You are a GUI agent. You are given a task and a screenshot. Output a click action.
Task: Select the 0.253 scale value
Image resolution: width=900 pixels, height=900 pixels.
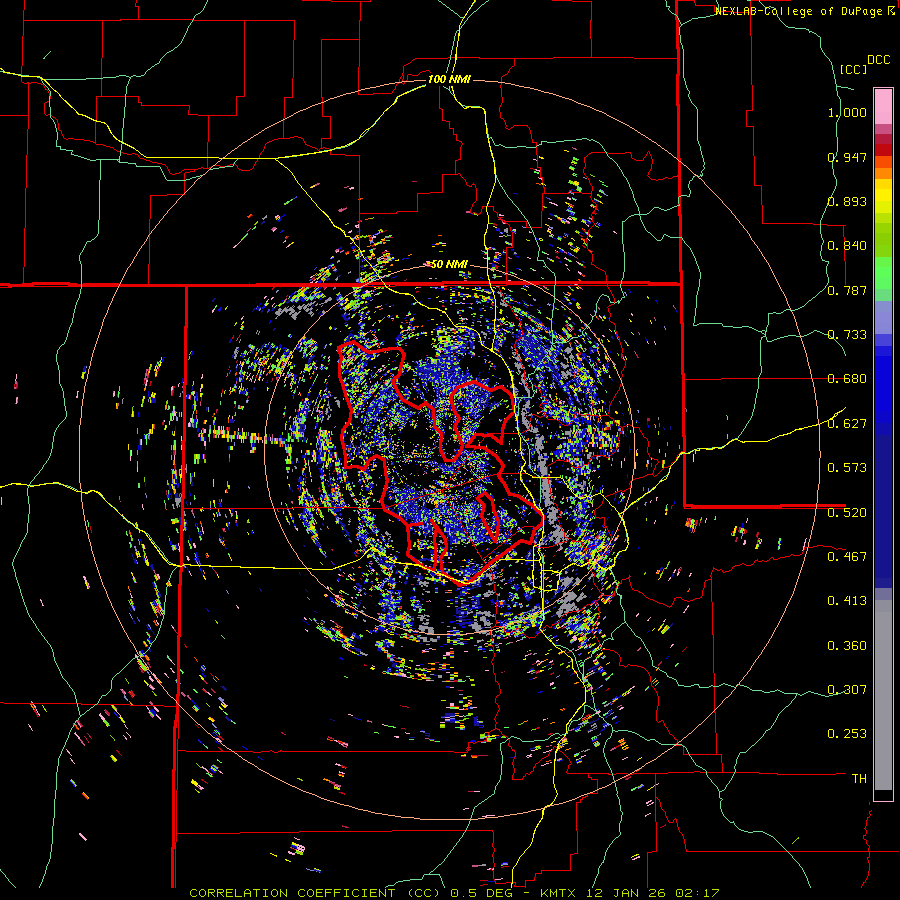click(847, 734)
